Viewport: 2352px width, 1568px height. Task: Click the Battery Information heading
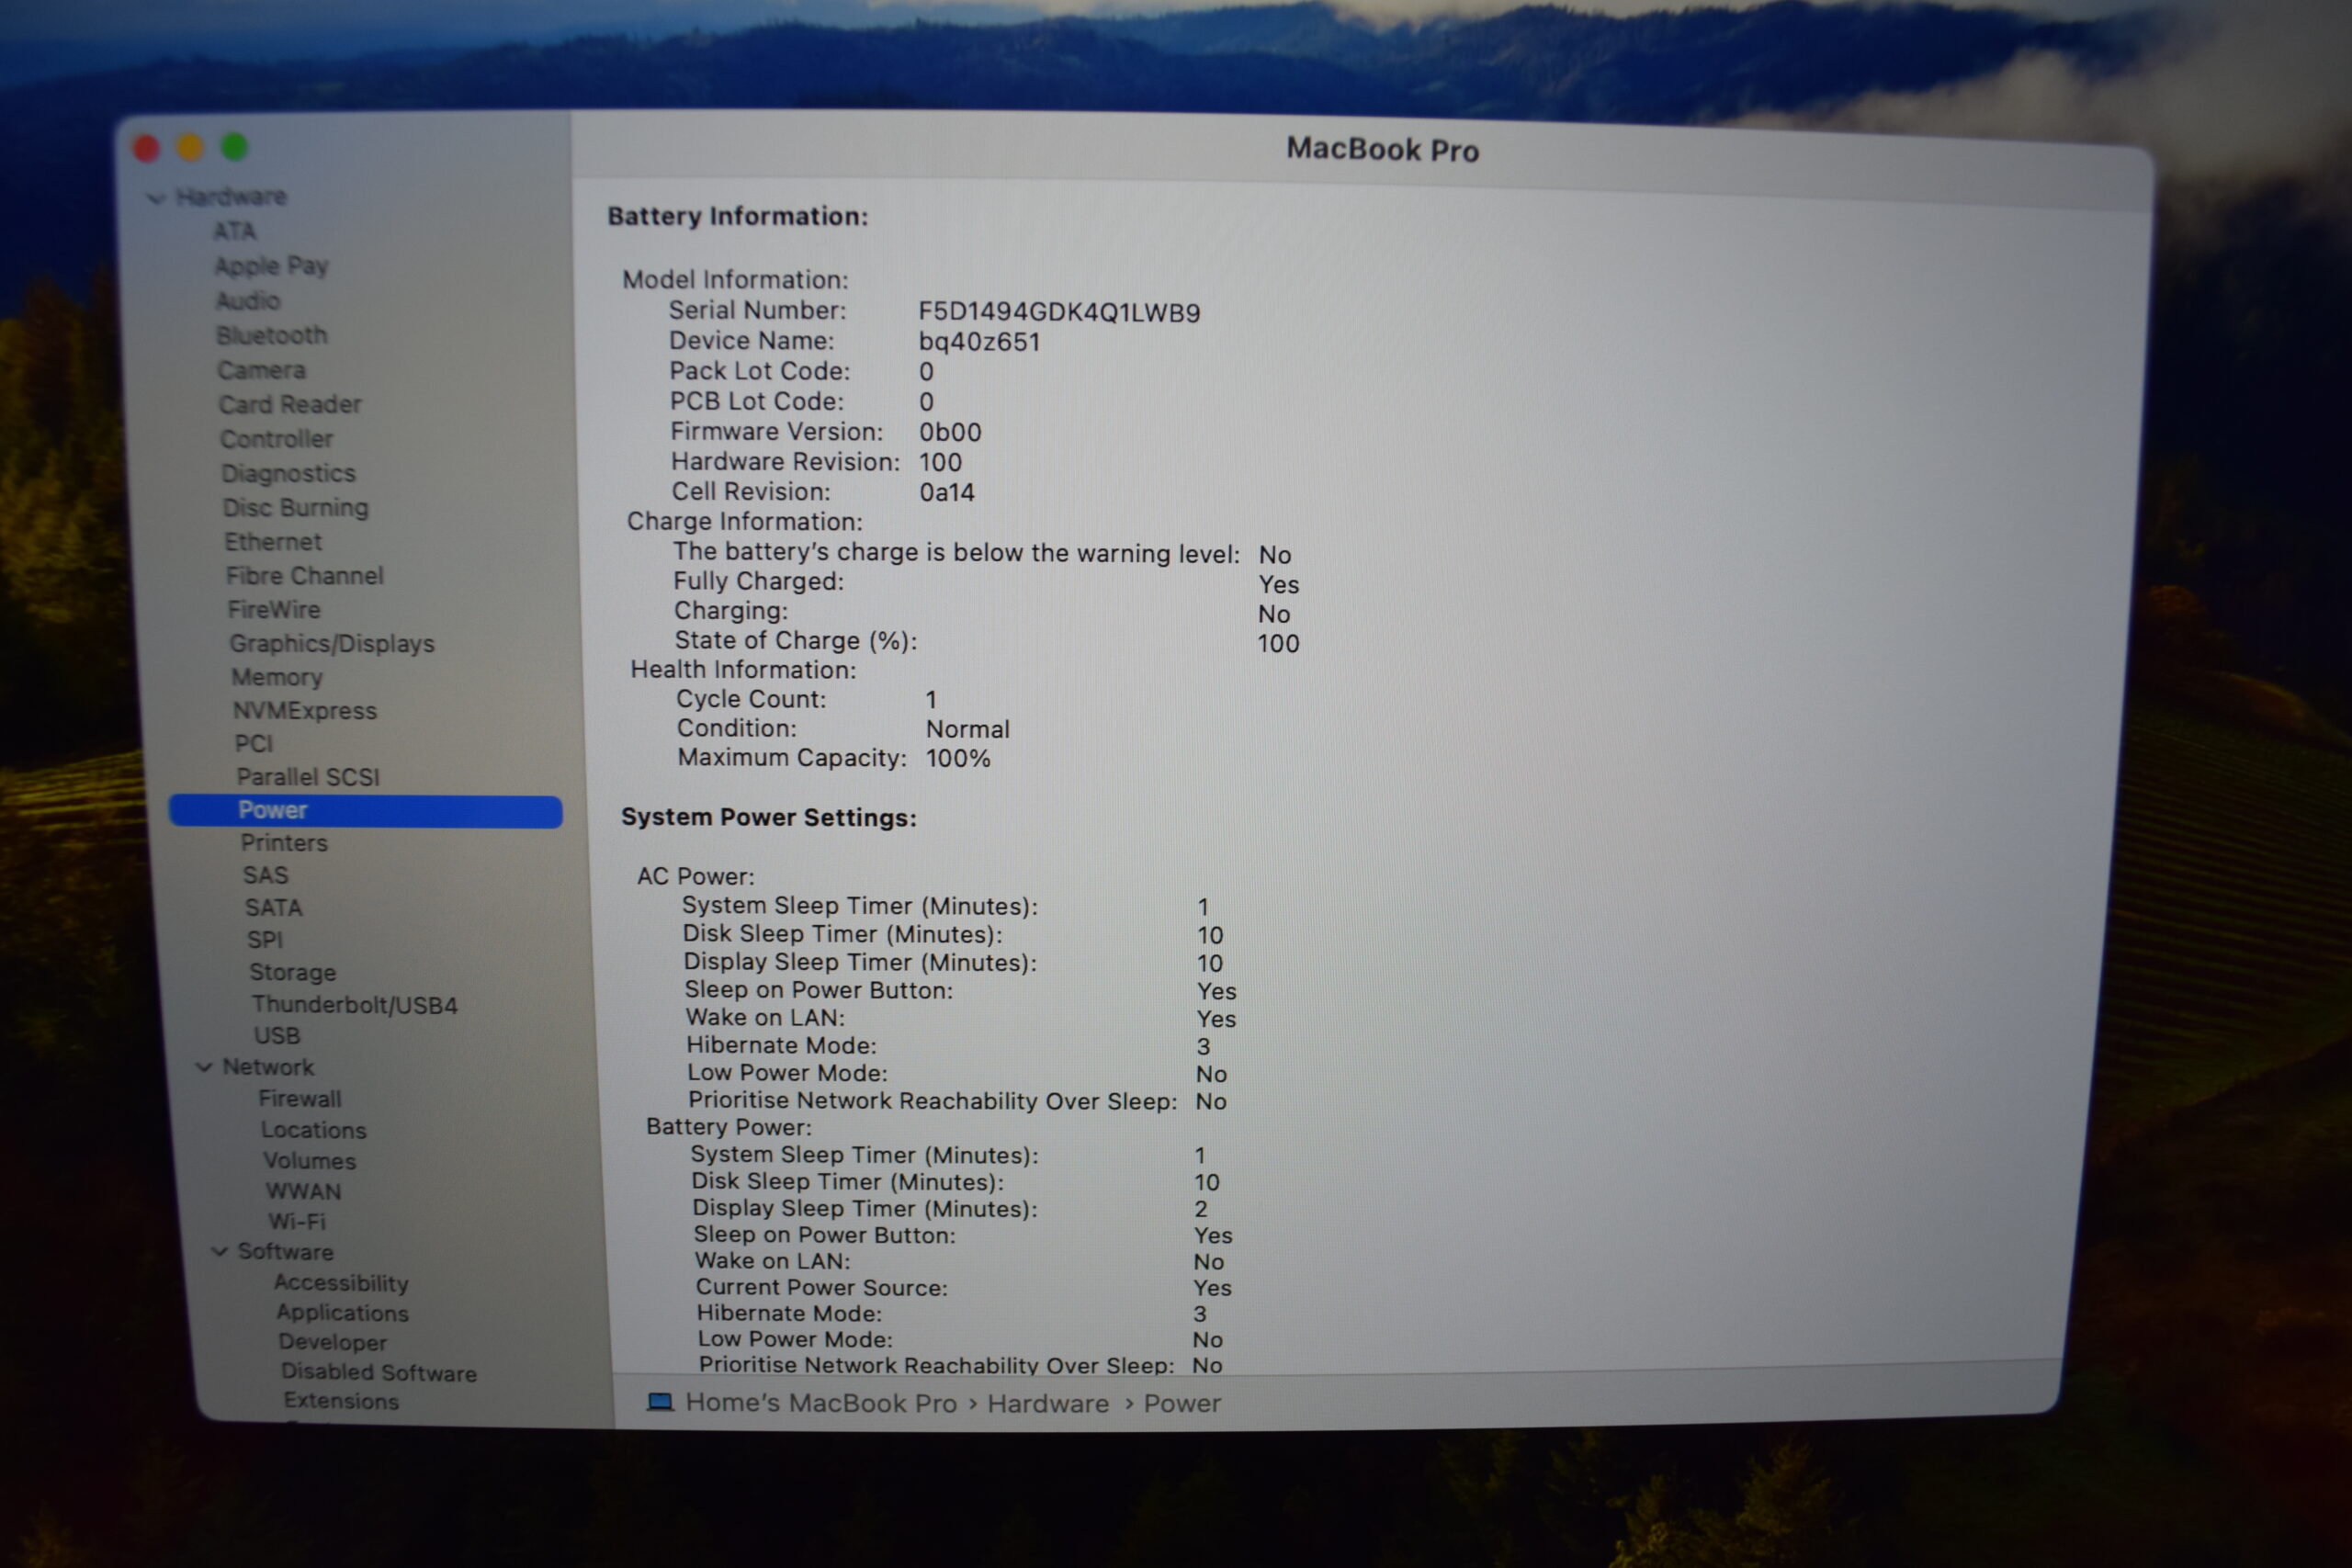pos(738,216)
